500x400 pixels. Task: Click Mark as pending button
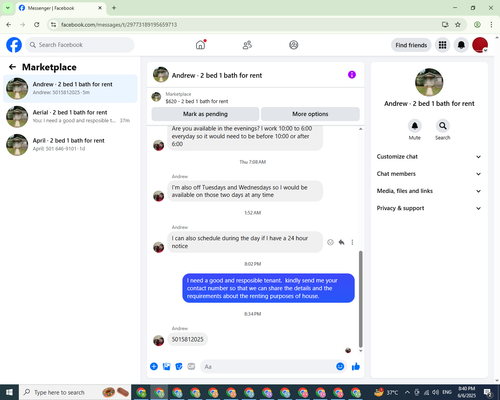tap(205, 114)
